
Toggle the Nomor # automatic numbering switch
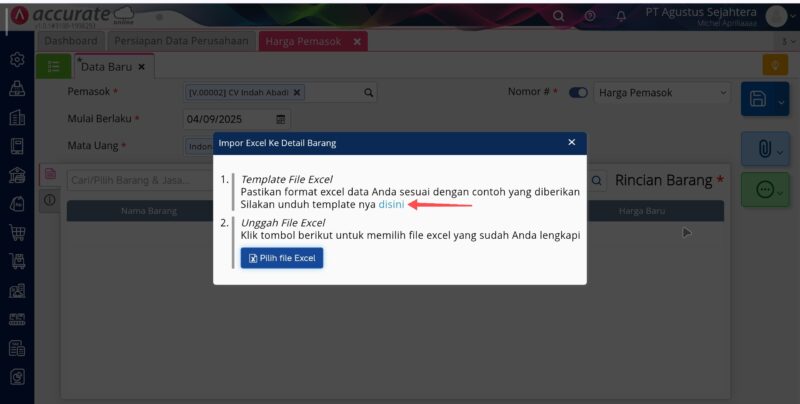tap(578, 93)
